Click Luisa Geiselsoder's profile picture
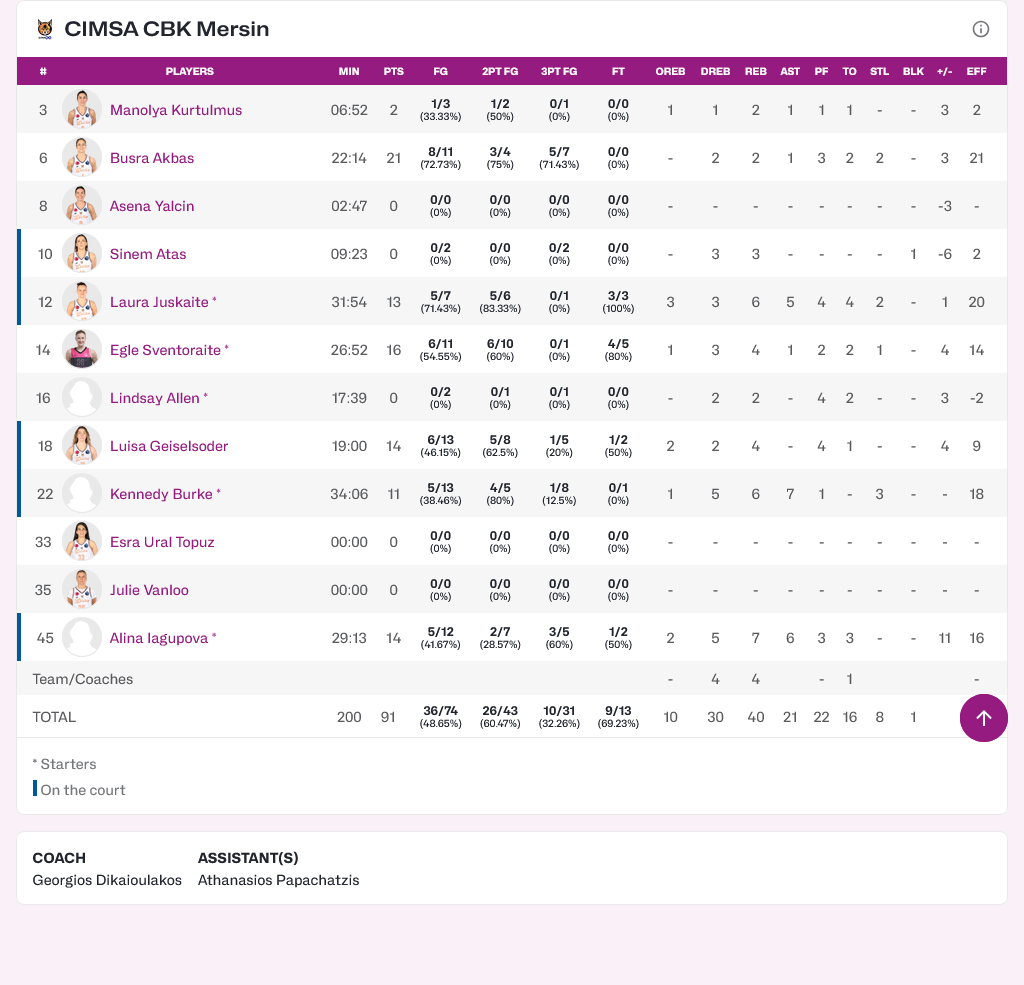1024x985 pixels. click(x=82, y=446)
